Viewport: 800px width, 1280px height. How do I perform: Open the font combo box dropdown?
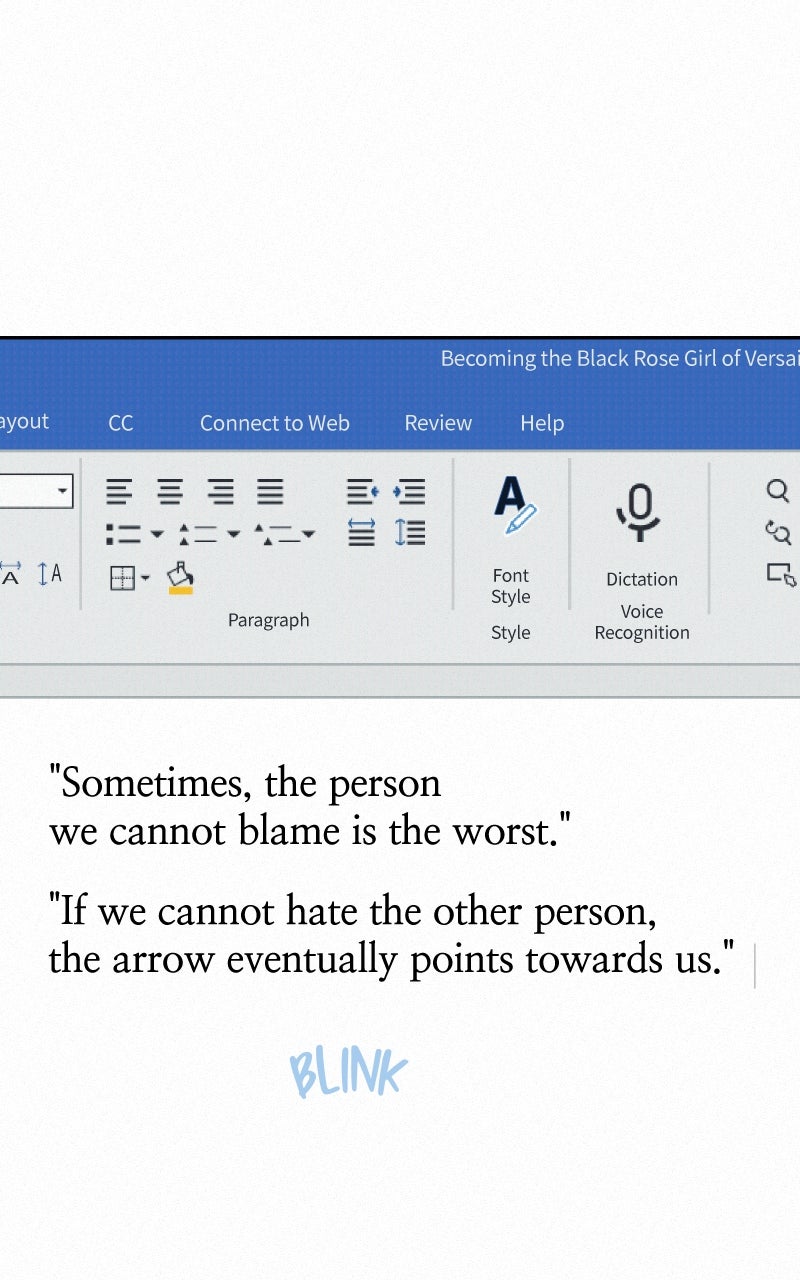pos(62,491)
